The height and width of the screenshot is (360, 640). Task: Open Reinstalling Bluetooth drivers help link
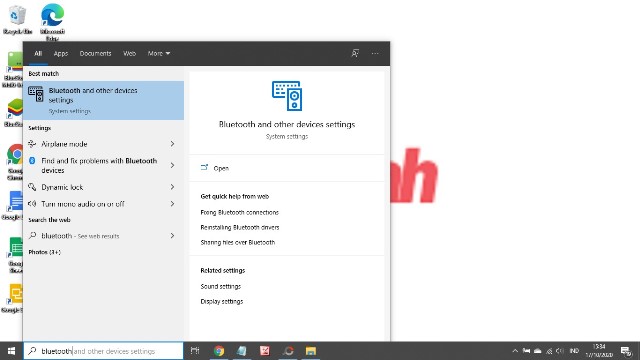(240, 227)
